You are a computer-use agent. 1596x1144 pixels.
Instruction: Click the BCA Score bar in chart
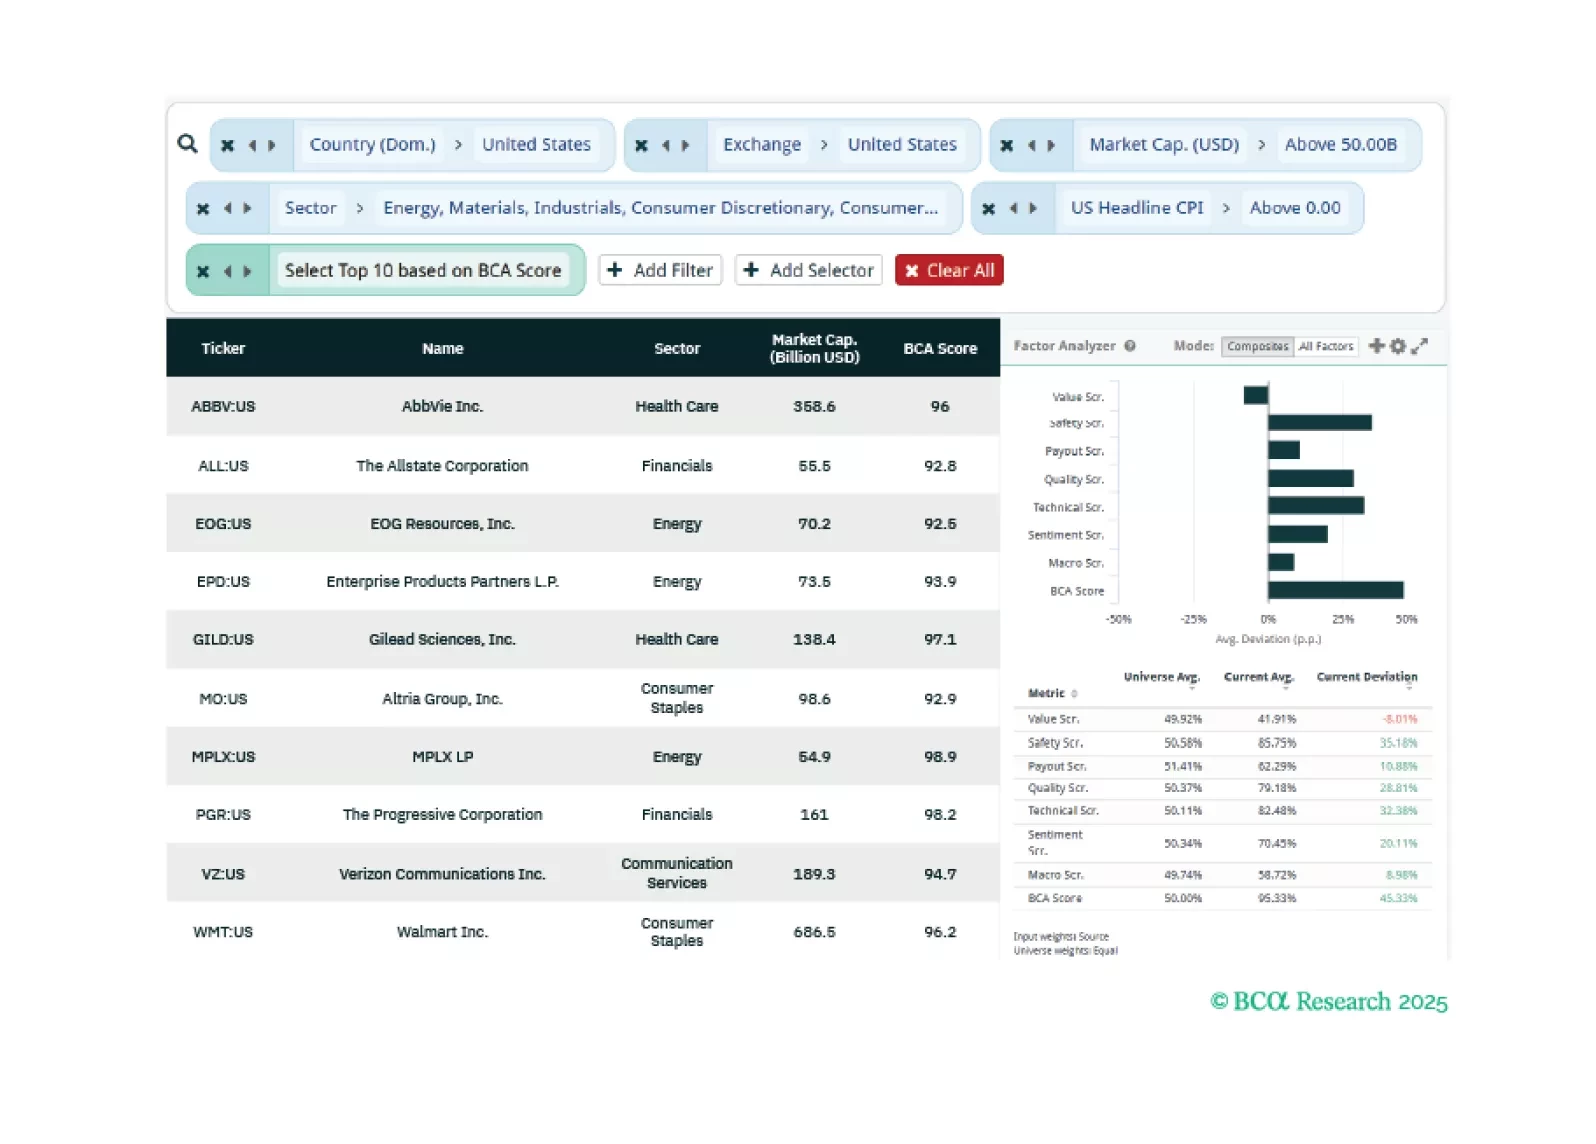1335,591
